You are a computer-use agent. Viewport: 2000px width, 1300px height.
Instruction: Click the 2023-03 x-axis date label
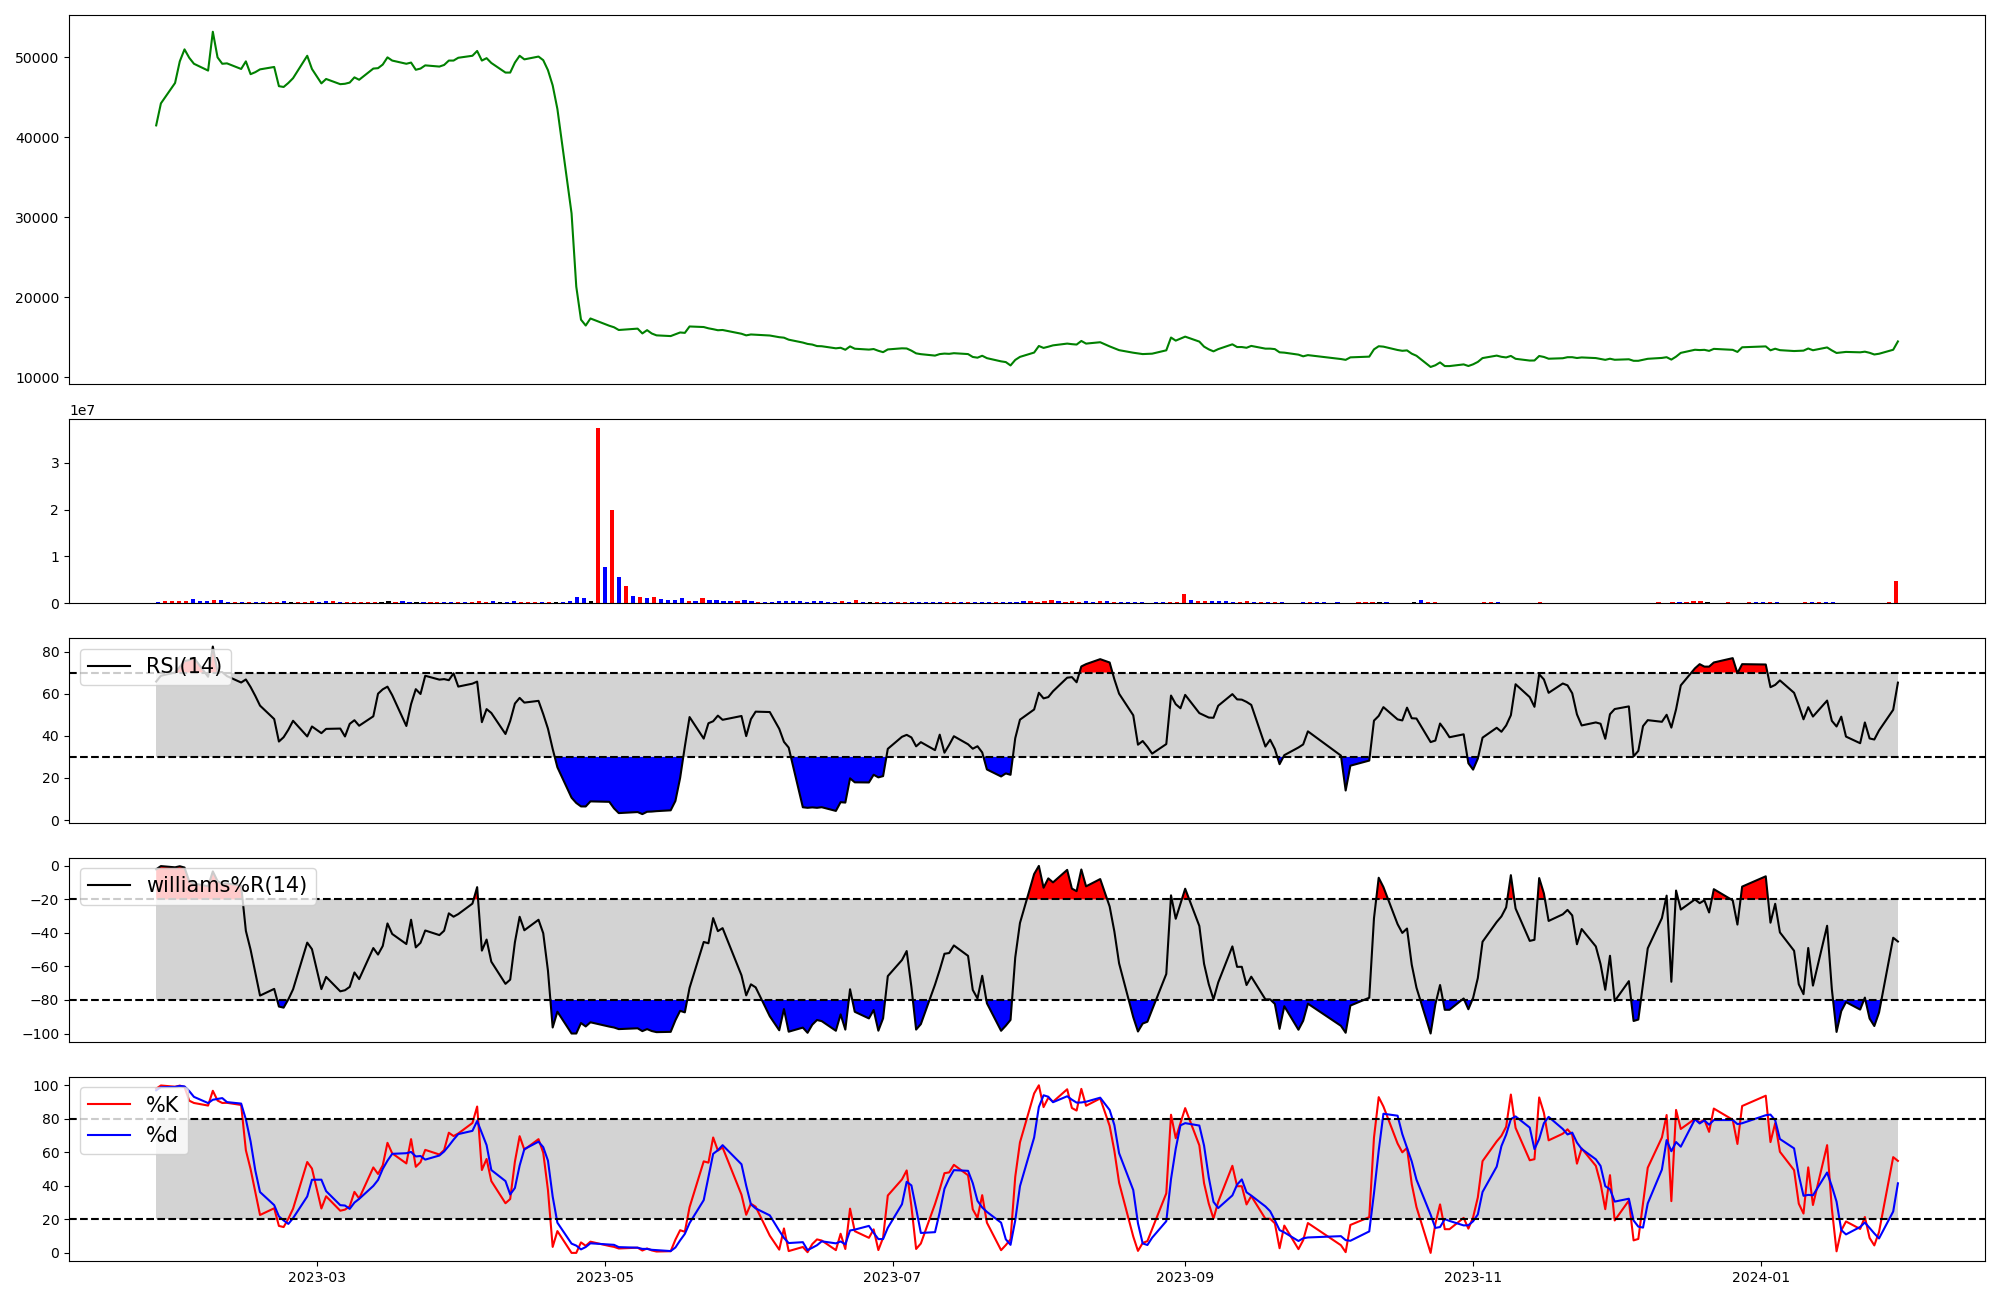tap(317, 1277)
